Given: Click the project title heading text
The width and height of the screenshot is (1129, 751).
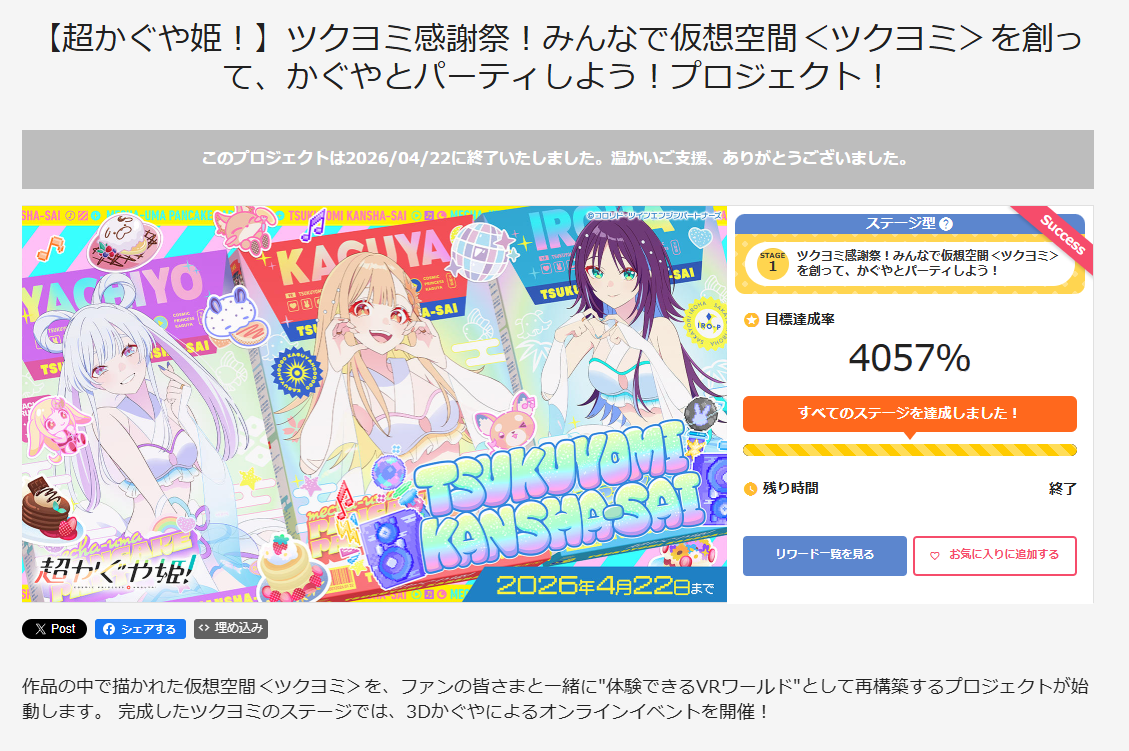Looking at the screenshot, I should pos(564,57).
